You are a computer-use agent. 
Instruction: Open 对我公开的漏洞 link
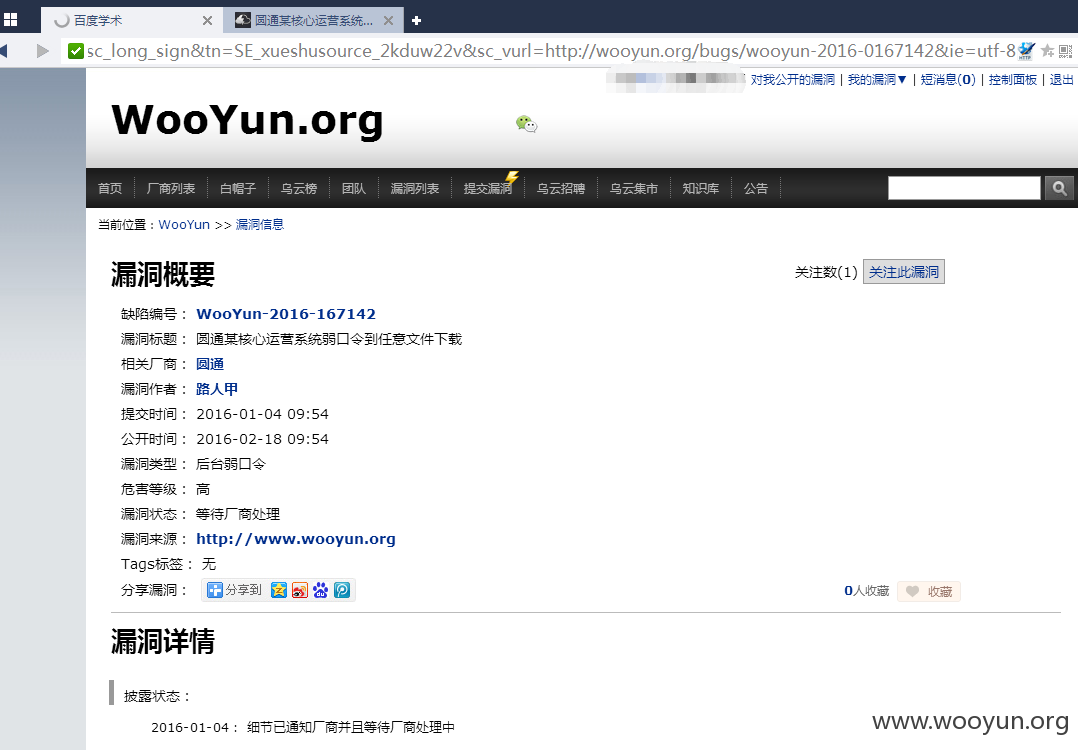click(x=792, y=80)
